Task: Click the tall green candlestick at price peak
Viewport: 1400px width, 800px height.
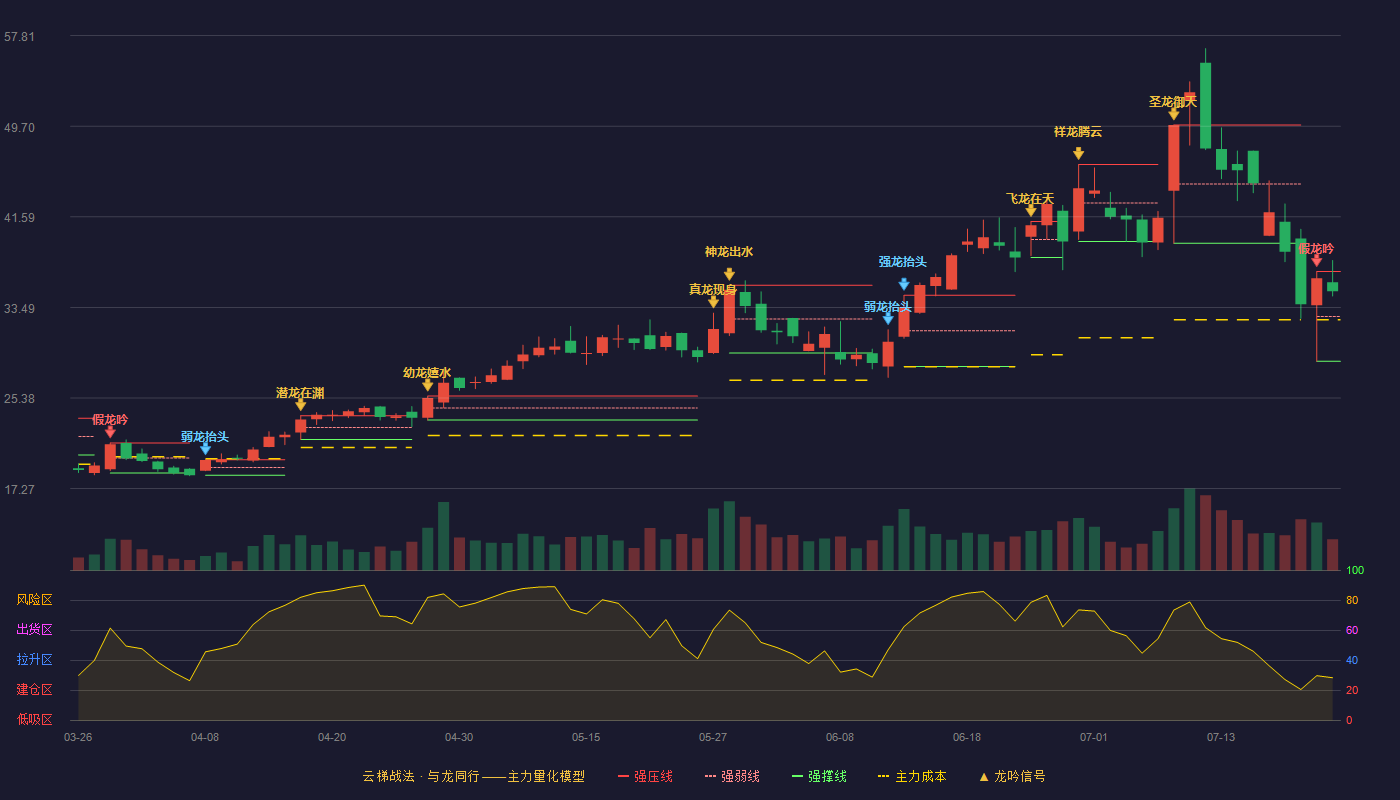Action: (x=1205, y=105)
